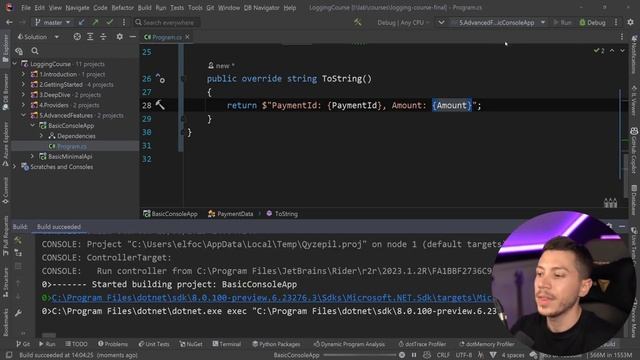The image size is (640, 360).
Task: Open the Git tool window
Action: [23, 344]
